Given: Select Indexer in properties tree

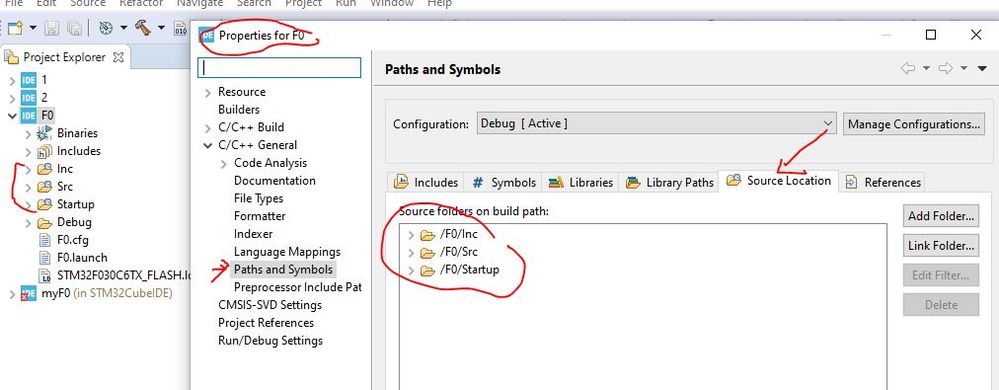Looking at the screenshot, I should point(253,234).
